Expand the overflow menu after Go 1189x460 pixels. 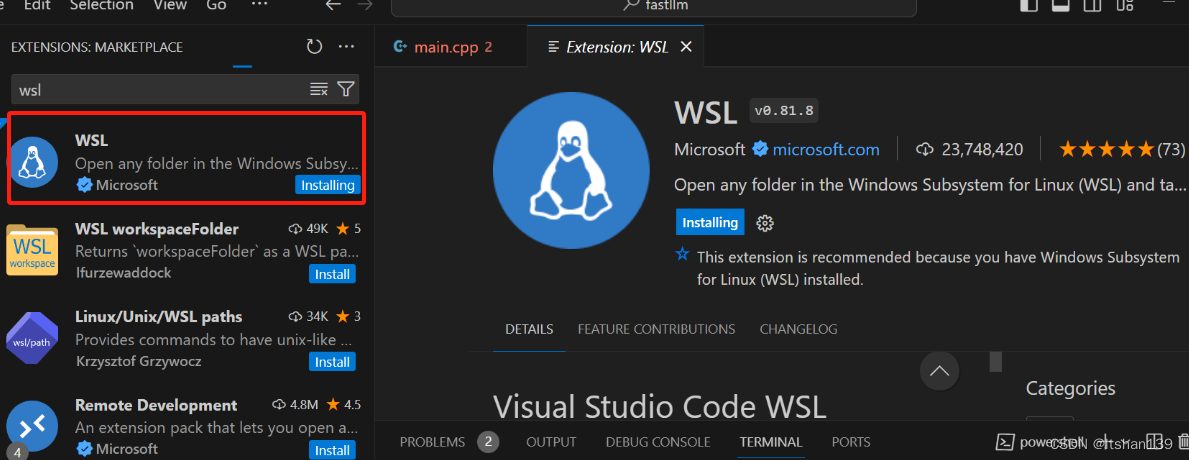point(259,5)
